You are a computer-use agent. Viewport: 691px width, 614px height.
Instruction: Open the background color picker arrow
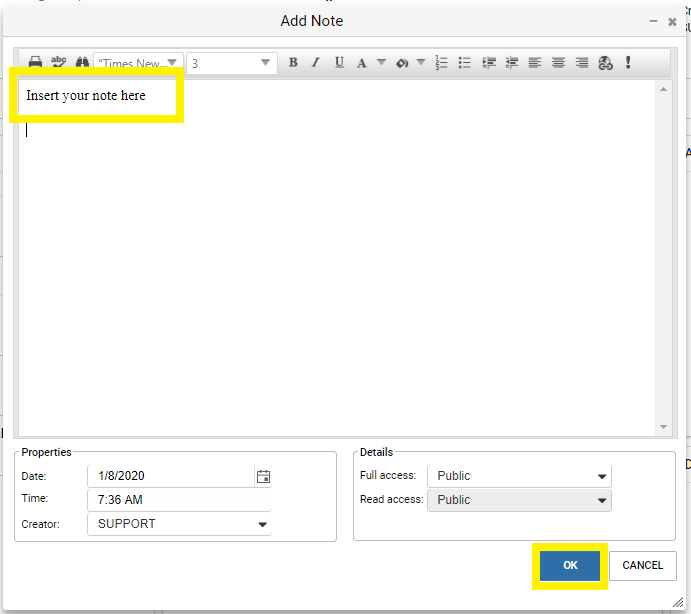click(x=421, y=63)
